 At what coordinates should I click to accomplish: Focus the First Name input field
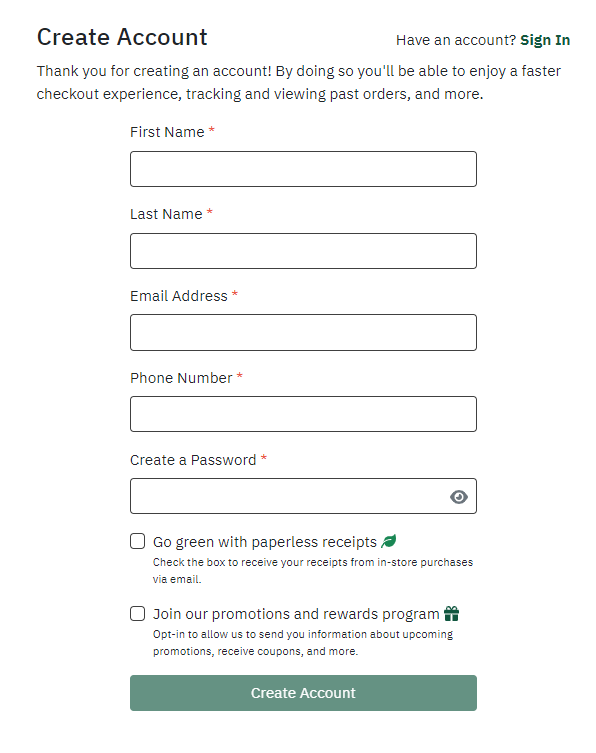(303, 169)
